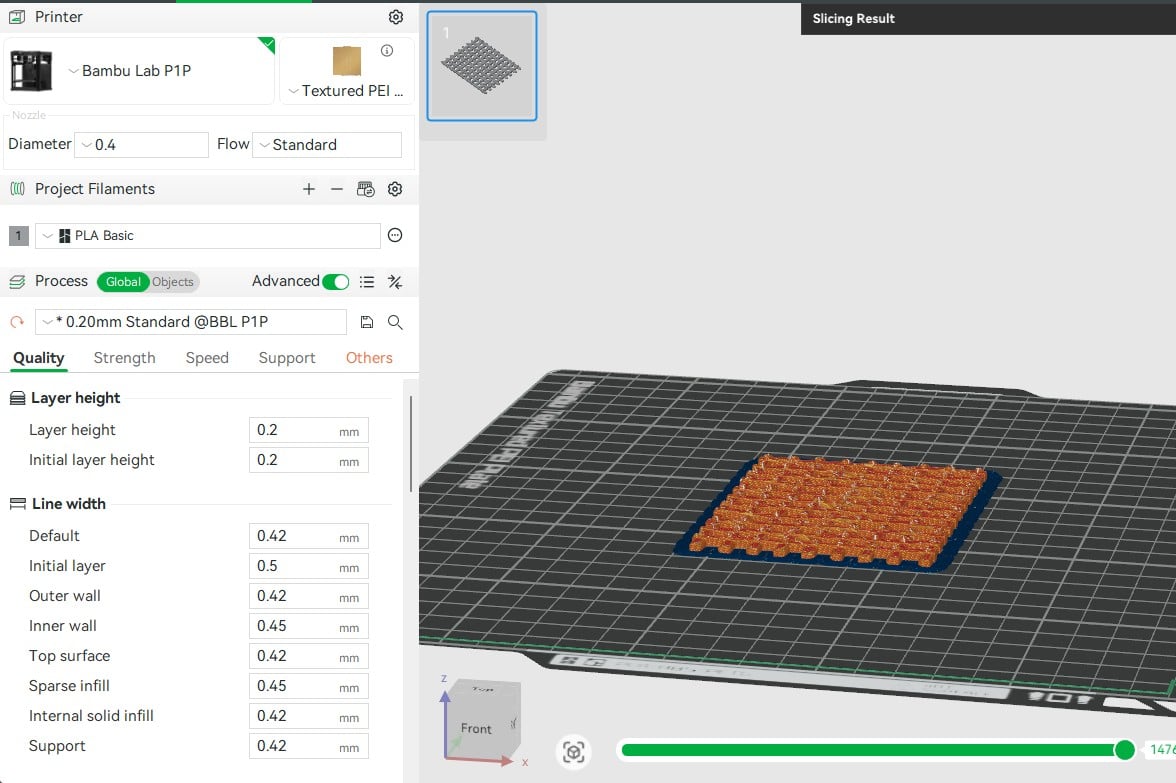Reset modified process preset arrow
The width and height of the screenshot is (1176, 783).
point(17,322)
